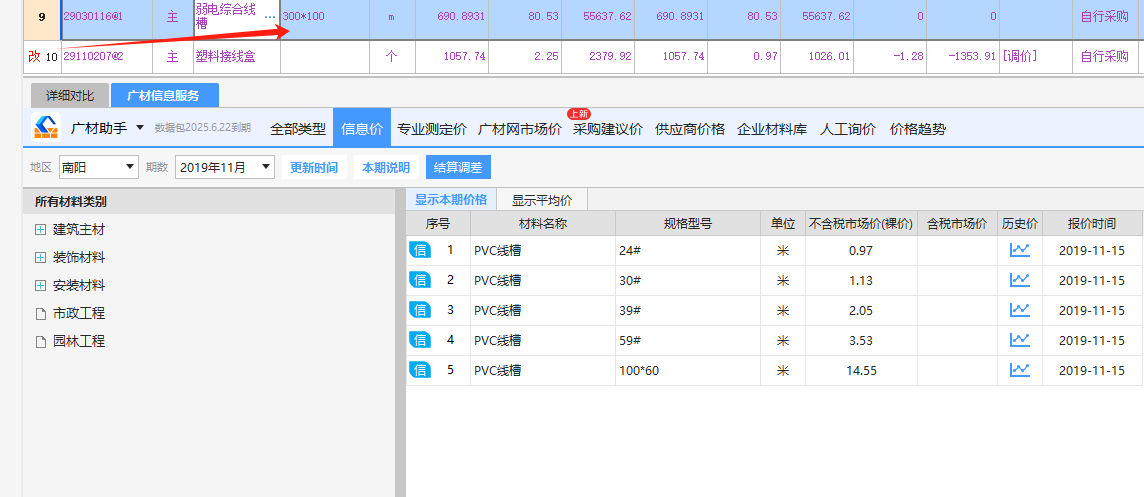Click the 不含税市场价(裸价) column header
The image size is (1144, 497).
coord(861,224)
